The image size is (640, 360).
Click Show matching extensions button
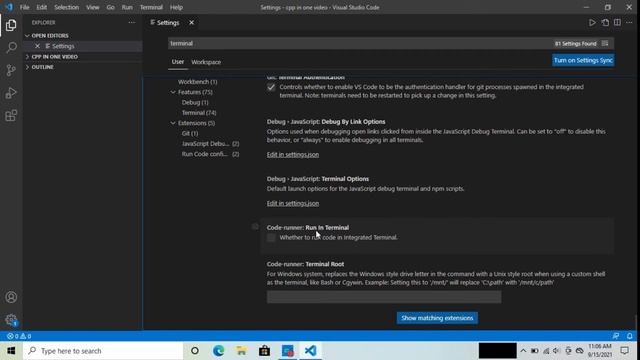click(x=437, y=318)
